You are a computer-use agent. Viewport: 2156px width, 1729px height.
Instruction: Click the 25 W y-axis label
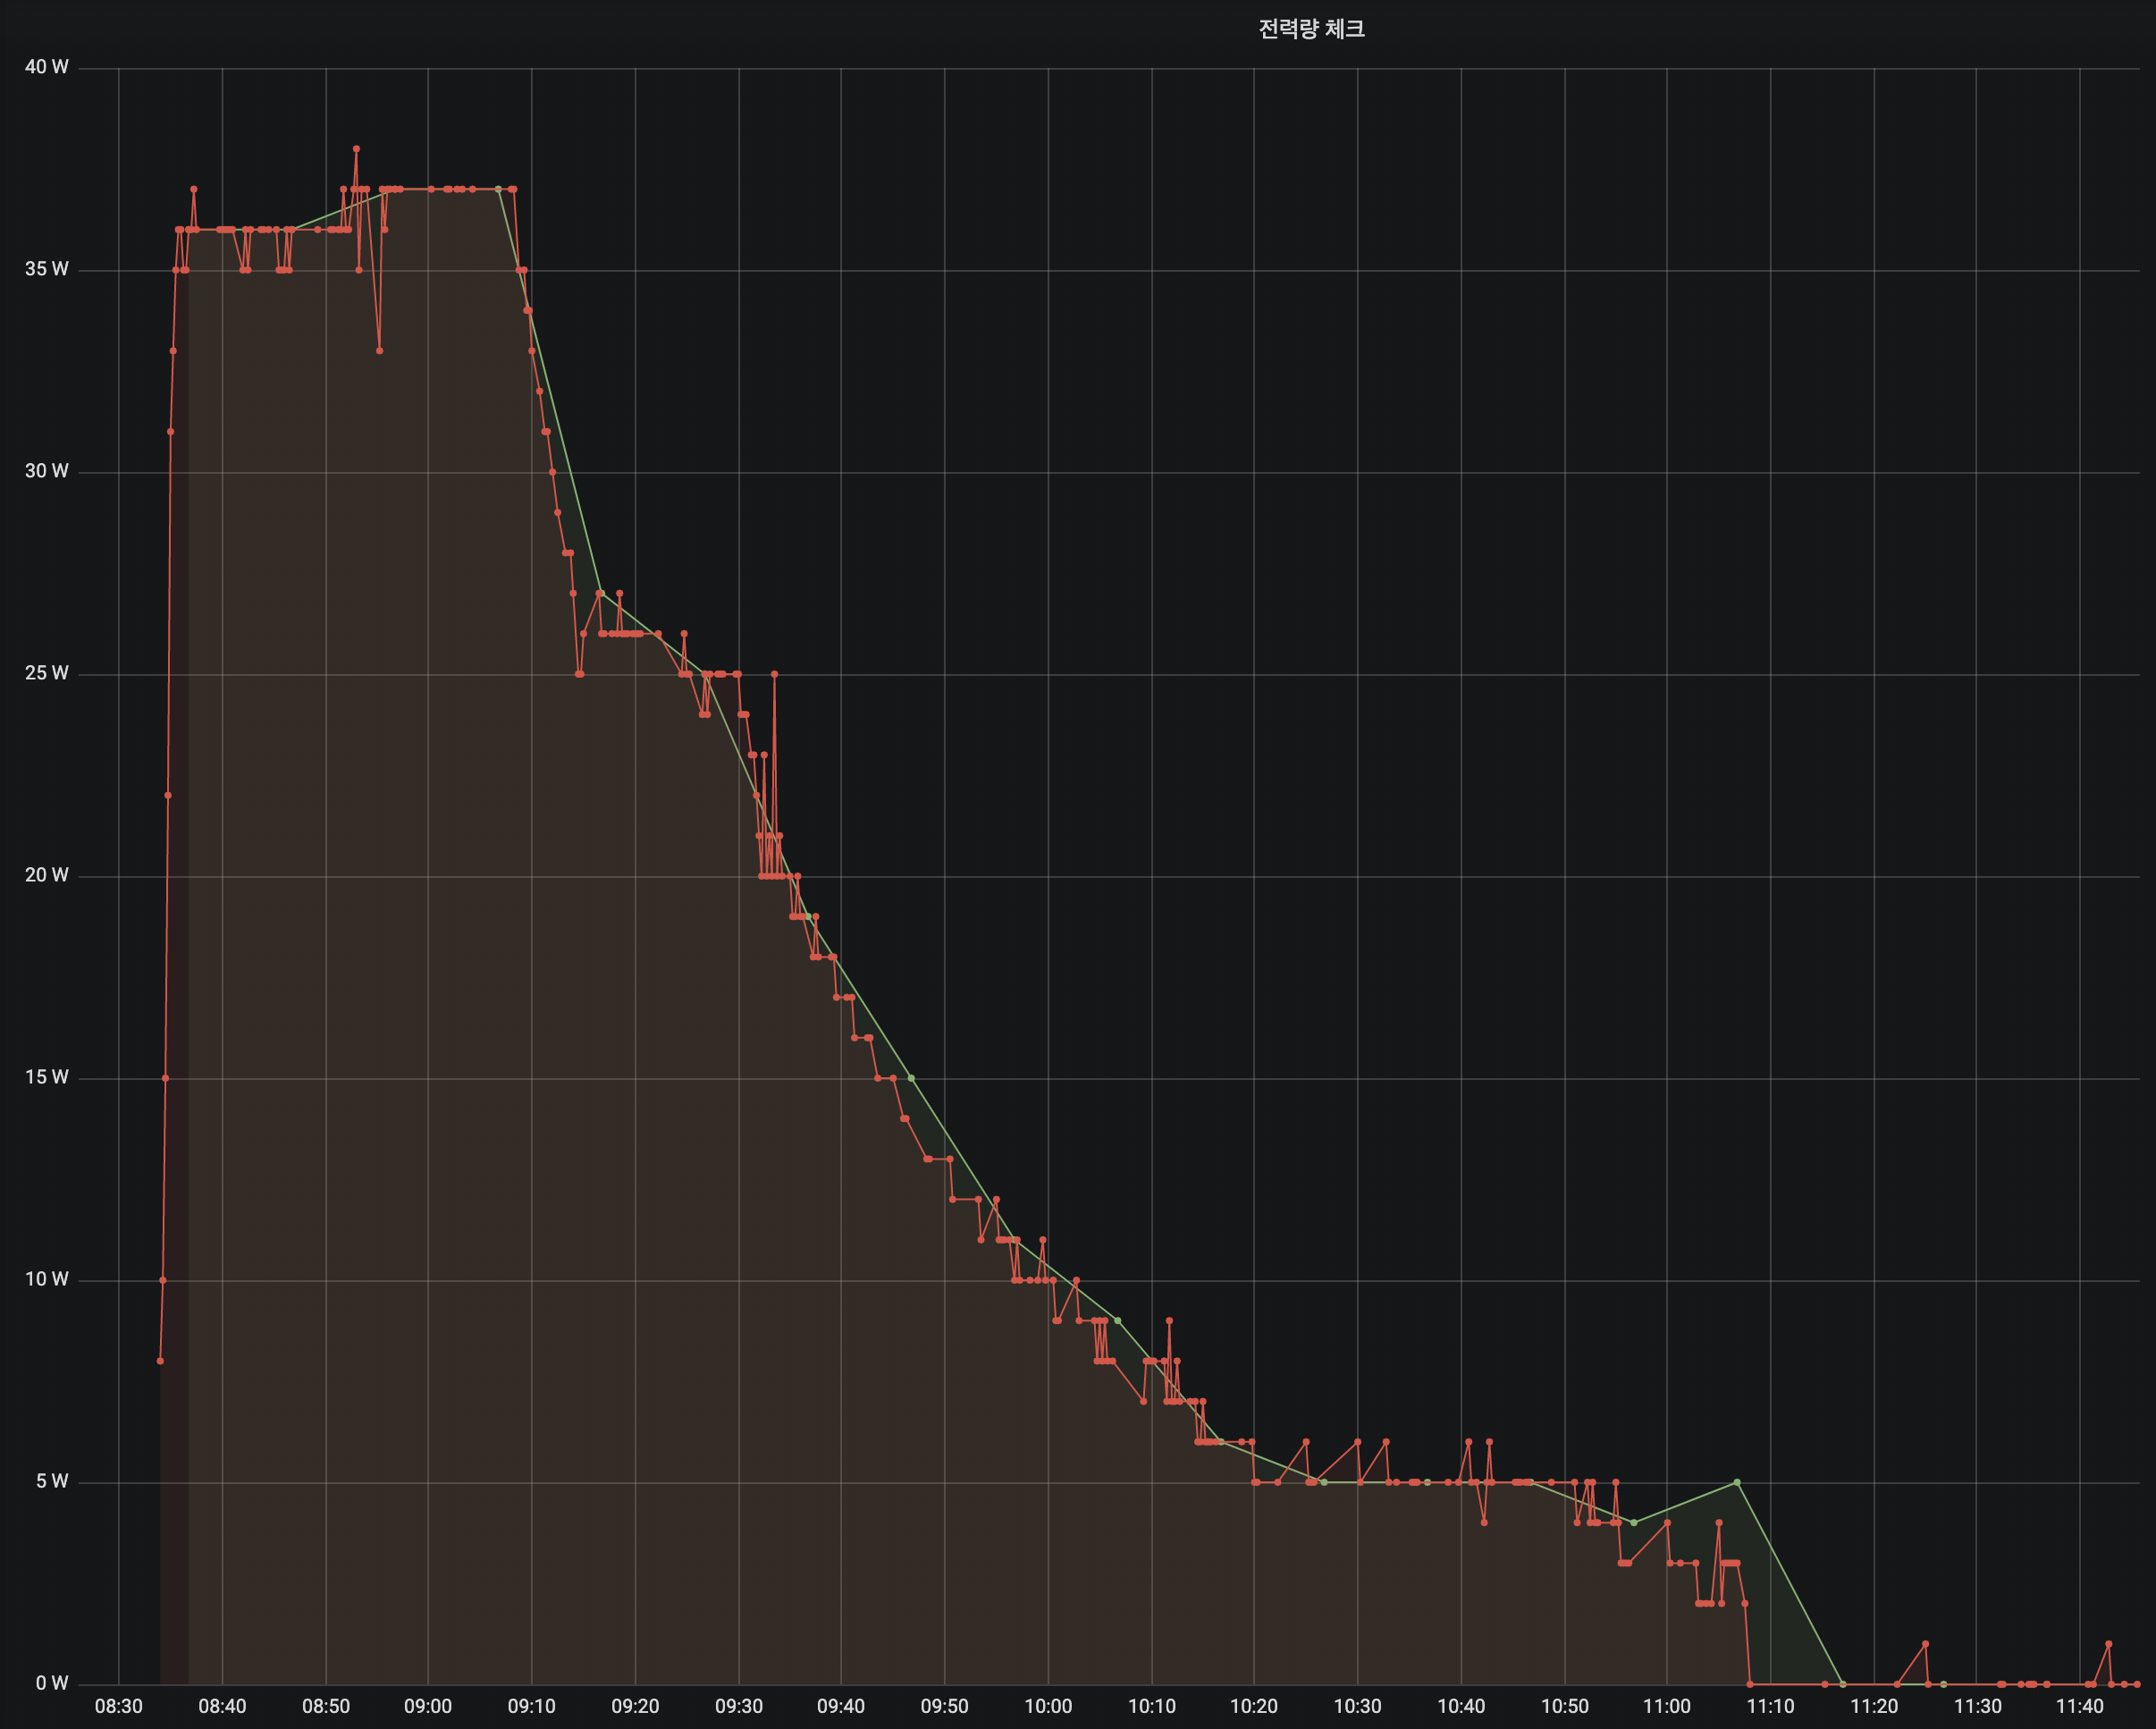pos(47,673)
